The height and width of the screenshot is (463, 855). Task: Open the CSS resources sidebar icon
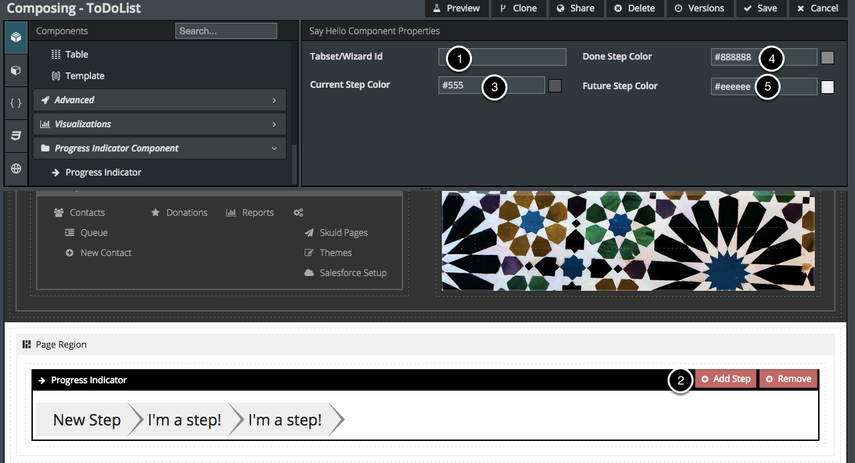tap(15, 135)
